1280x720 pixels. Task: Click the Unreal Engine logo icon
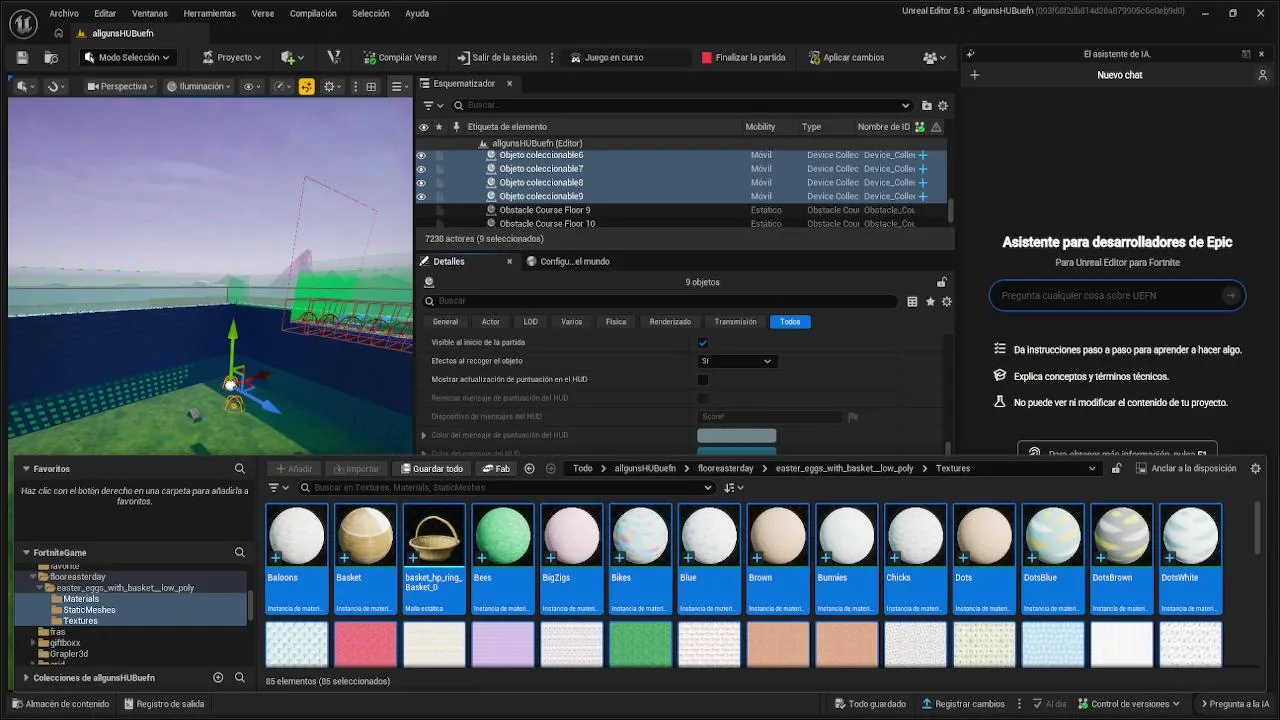(x=22, y=22)
